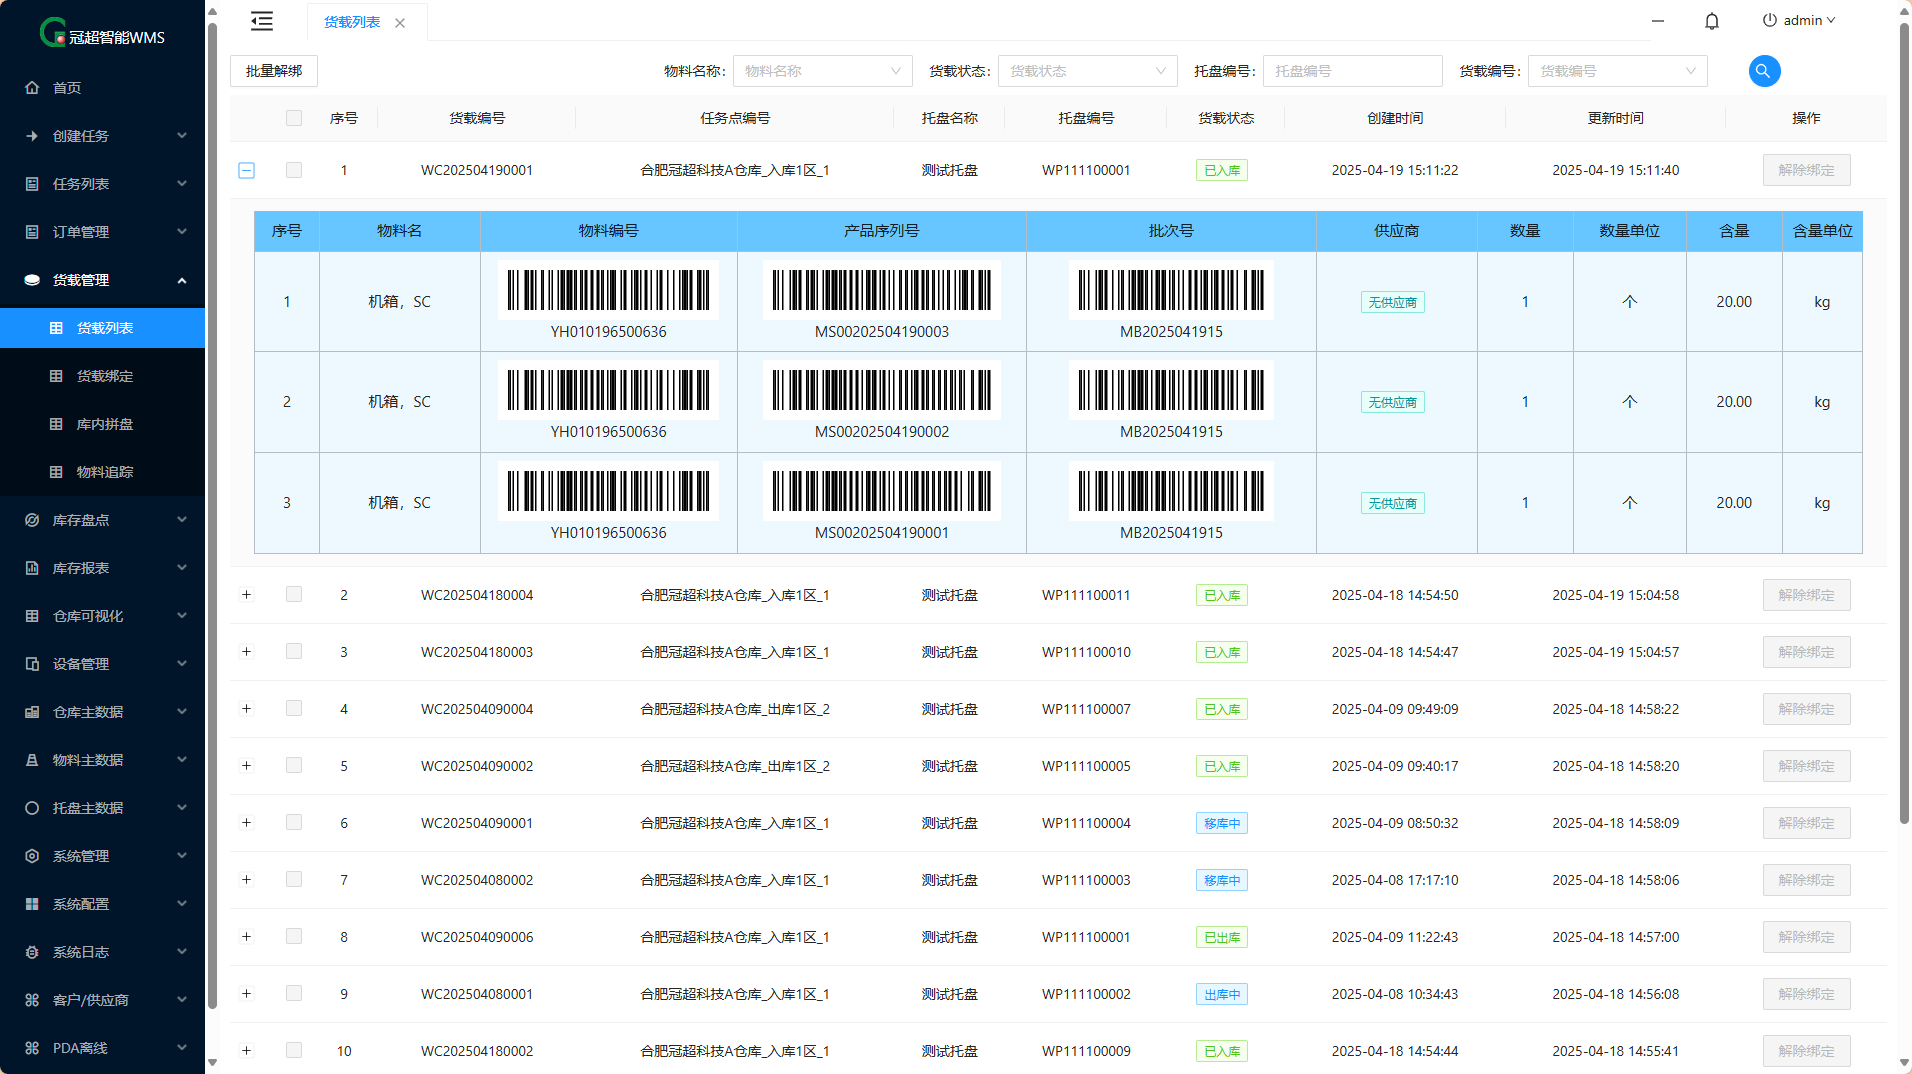Click the 托盘编号 input field
Image resolution: width=1912 pixels, height=1074 pixels.
coord(1352,71)
